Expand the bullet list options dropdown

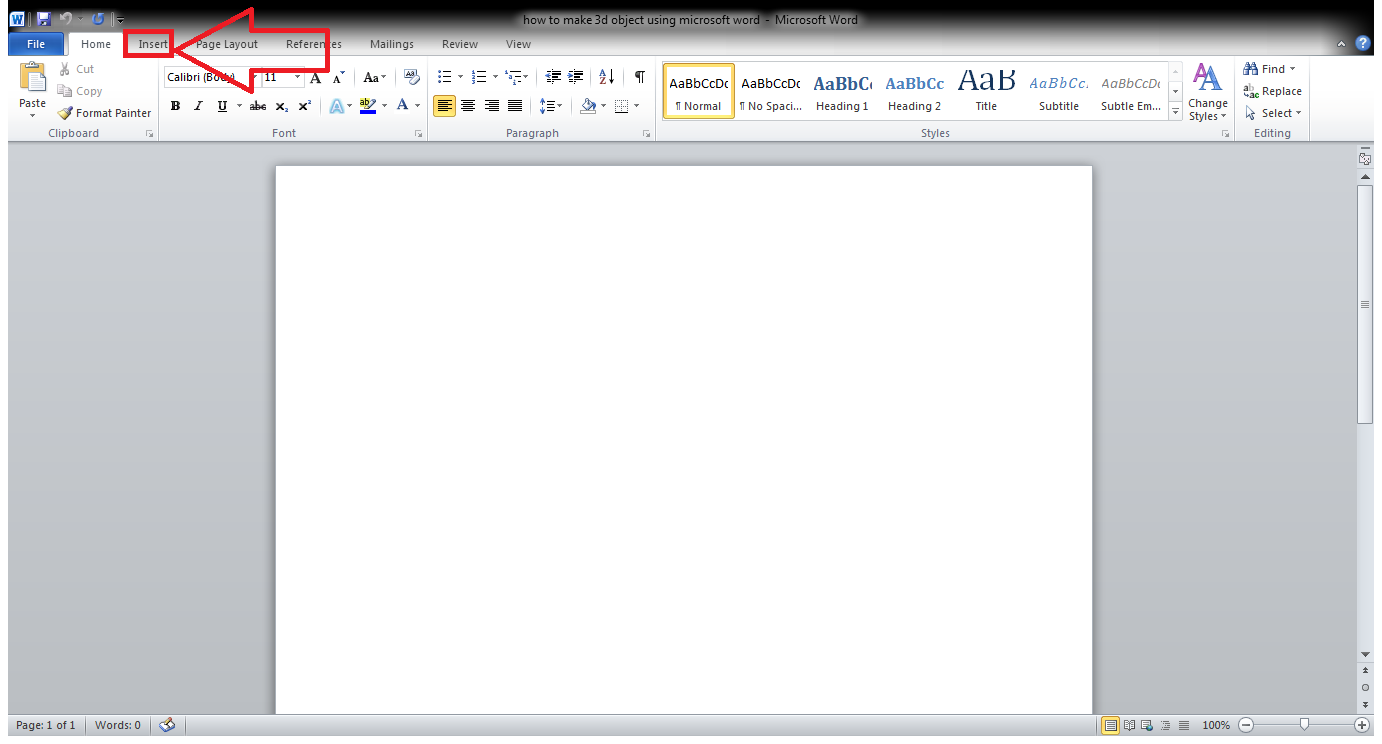point(460,76)
